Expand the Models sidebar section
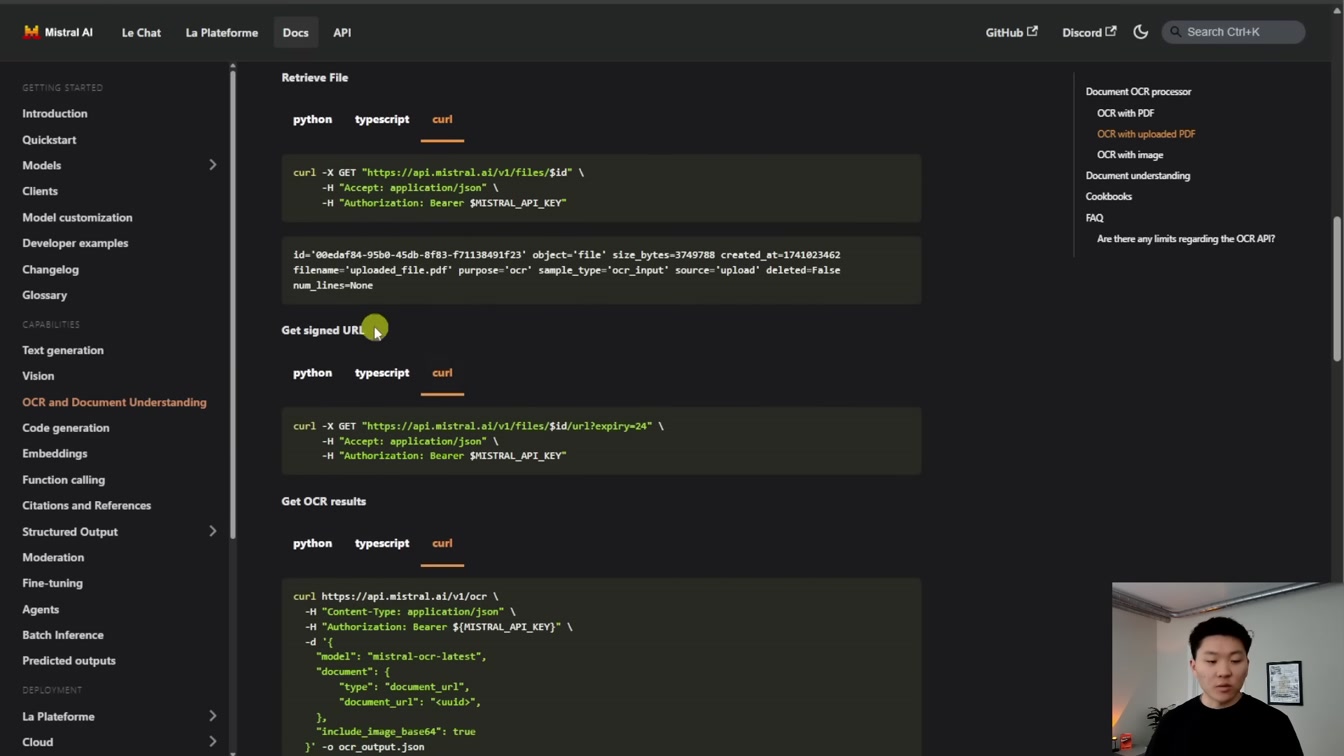 click(x=212, y=165)
